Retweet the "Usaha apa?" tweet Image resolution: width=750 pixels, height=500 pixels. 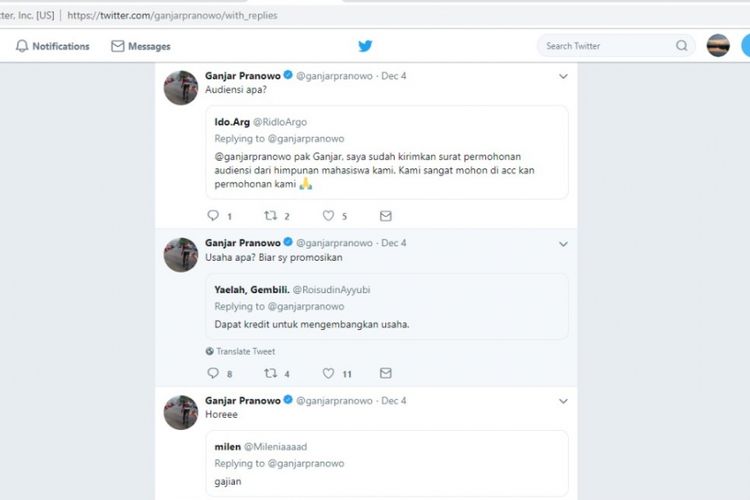[x=269, y=374]
